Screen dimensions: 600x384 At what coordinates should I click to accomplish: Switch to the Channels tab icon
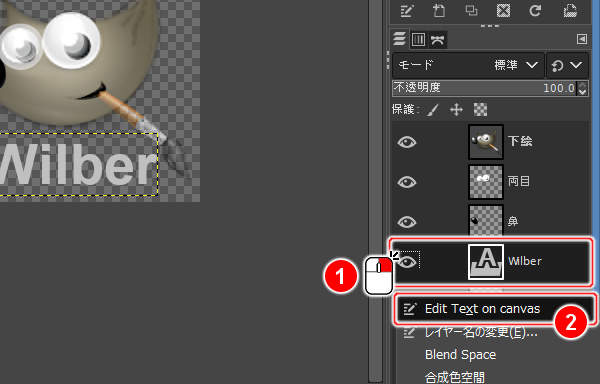click(418, 39)
